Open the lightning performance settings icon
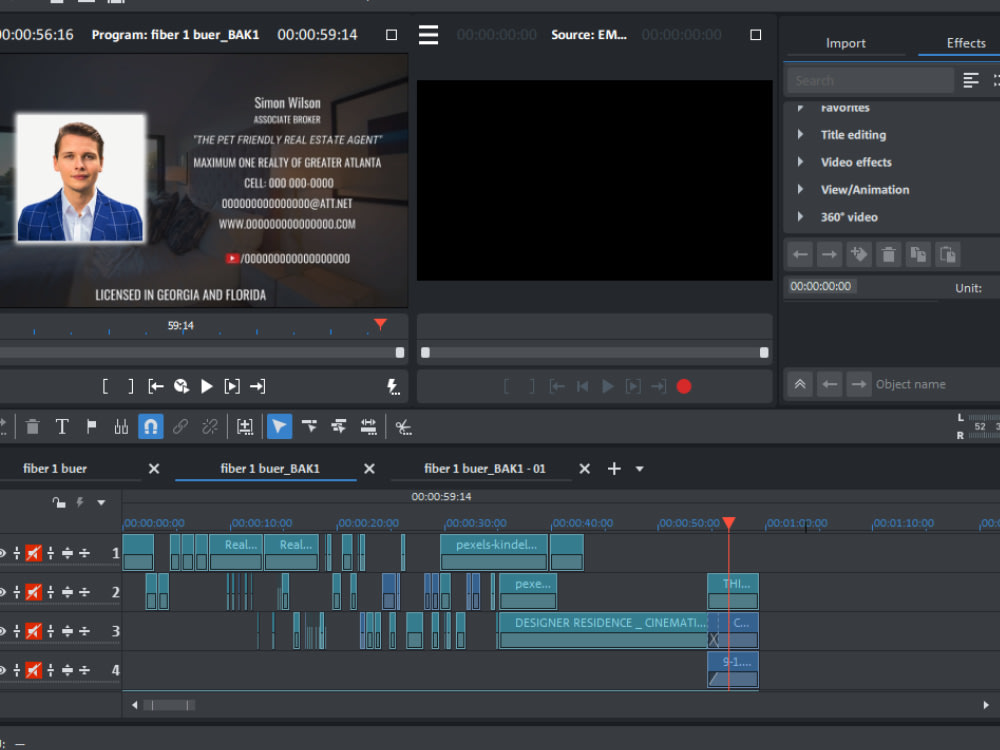Screen dimensions: 1000x750 [x=393, y=387]
